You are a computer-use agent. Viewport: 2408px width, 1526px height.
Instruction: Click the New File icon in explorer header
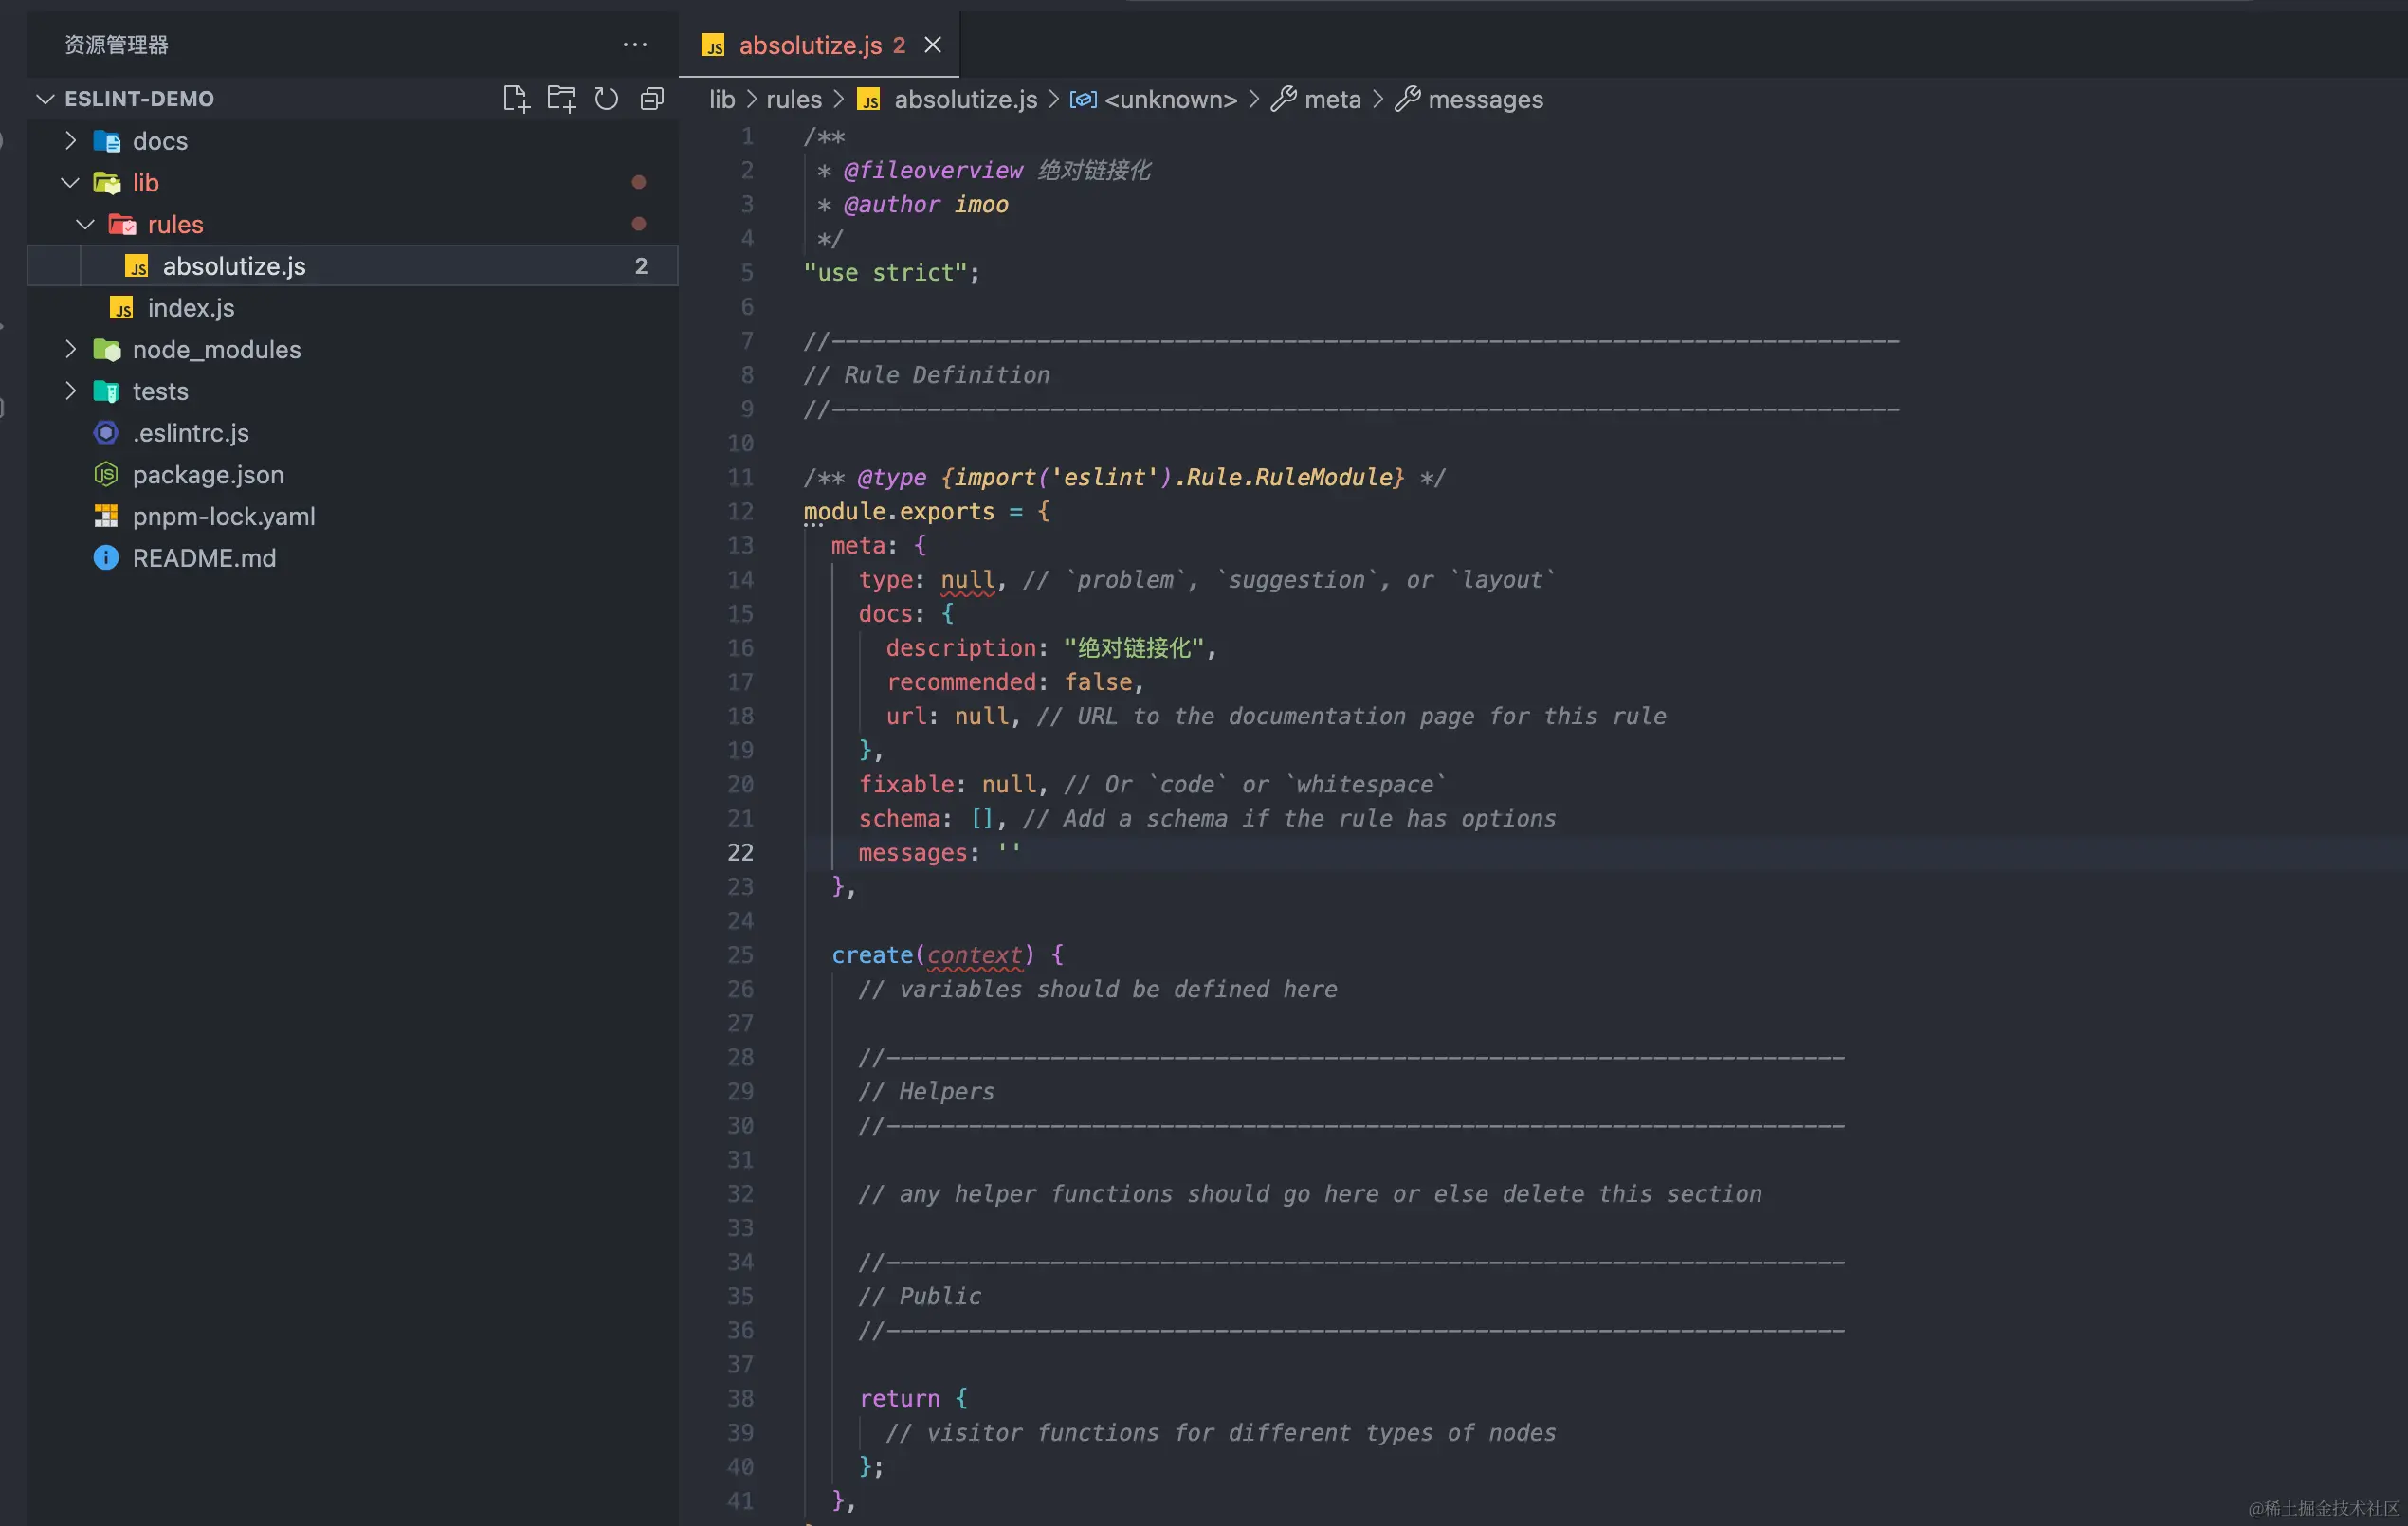point(515,99)
